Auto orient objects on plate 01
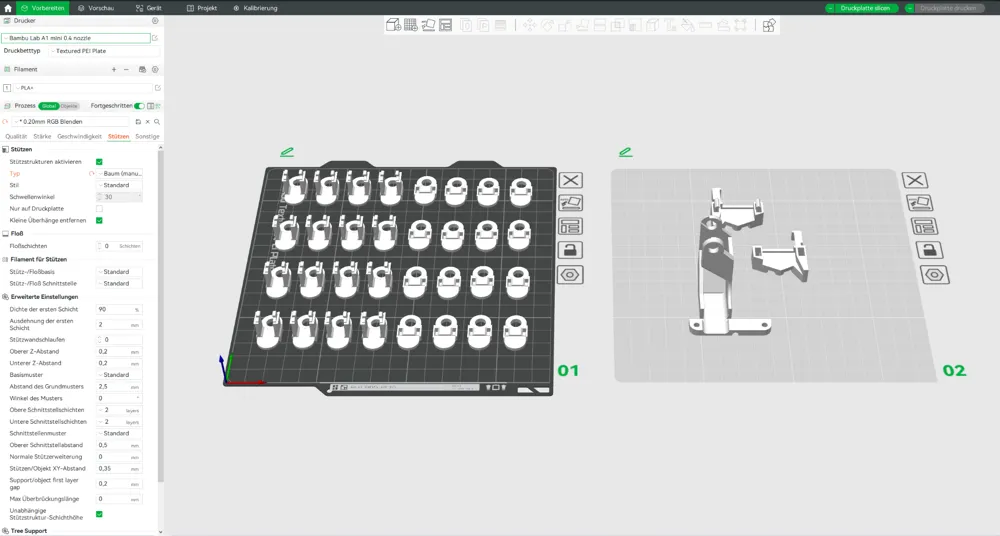 (x=570, y=203)
